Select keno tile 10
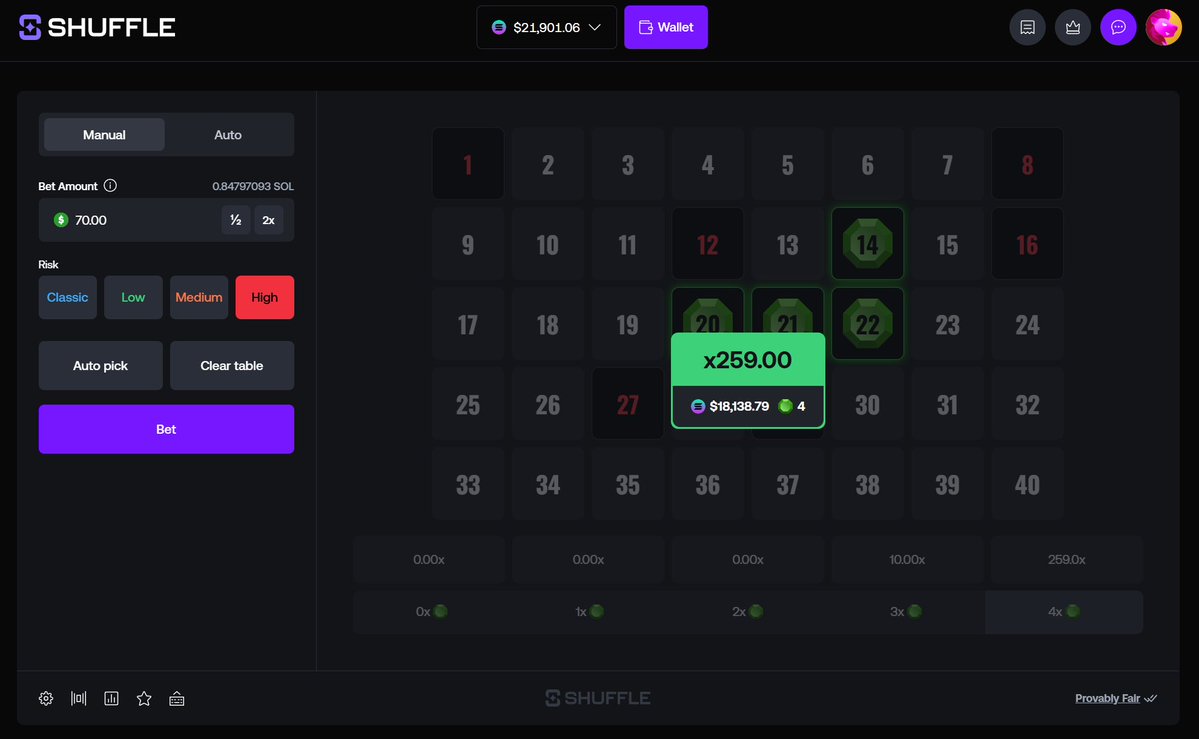This screenshot has width=1199, height=739. tap(548, 243)
